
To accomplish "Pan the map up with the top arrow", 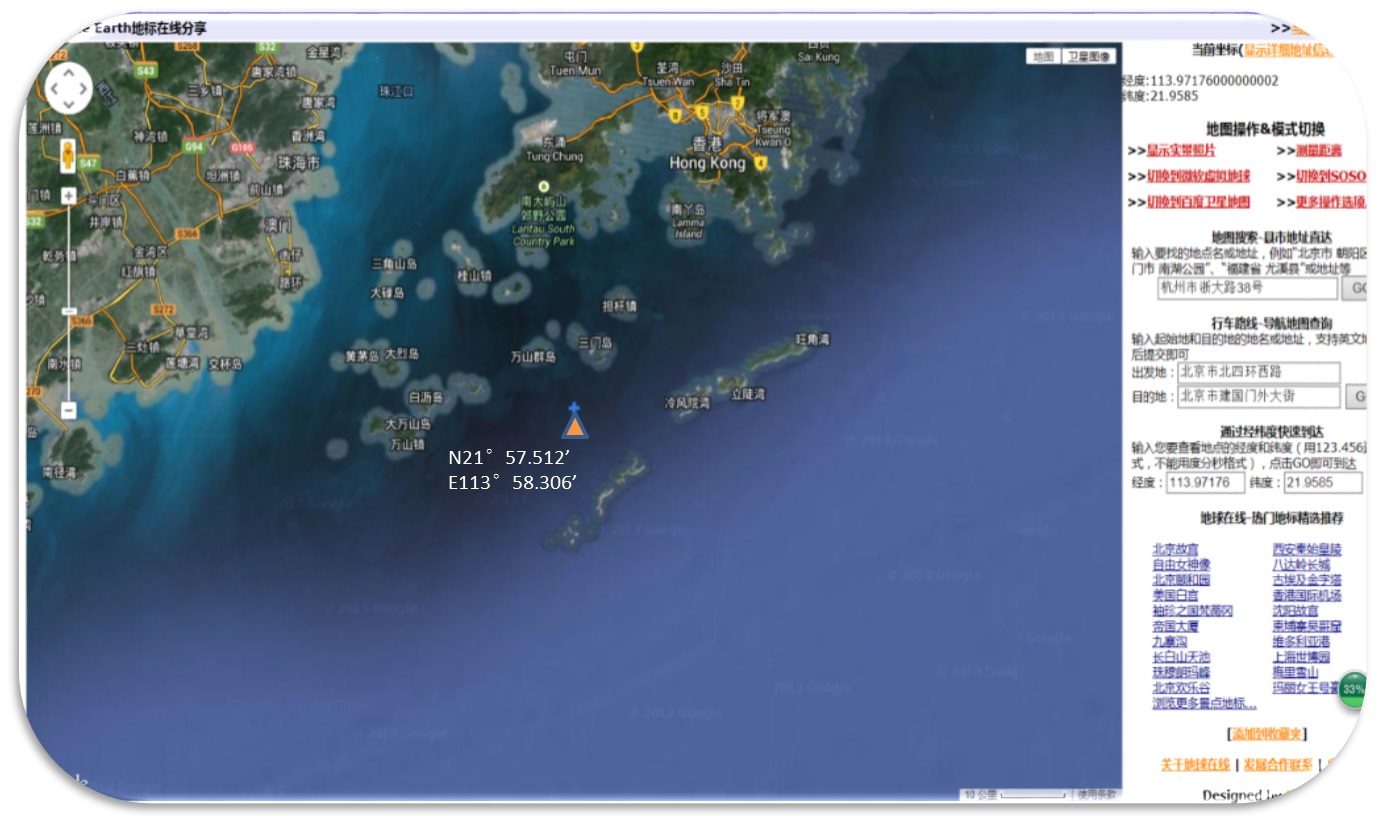I will 69,74.
